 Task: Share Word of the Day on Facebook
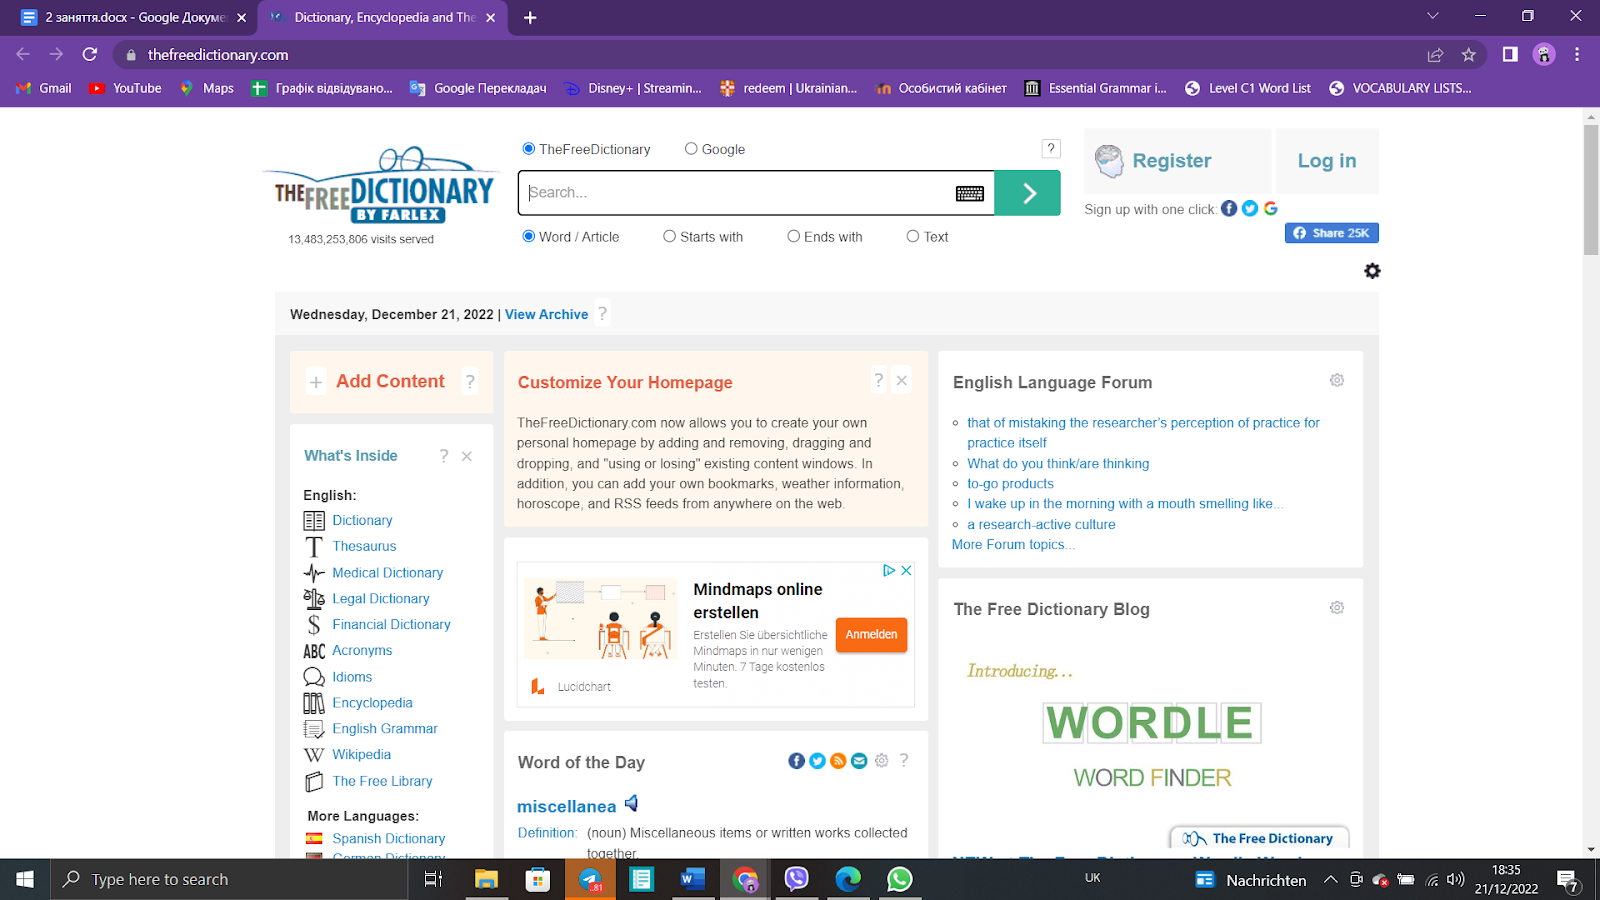(x=796, y=761)
